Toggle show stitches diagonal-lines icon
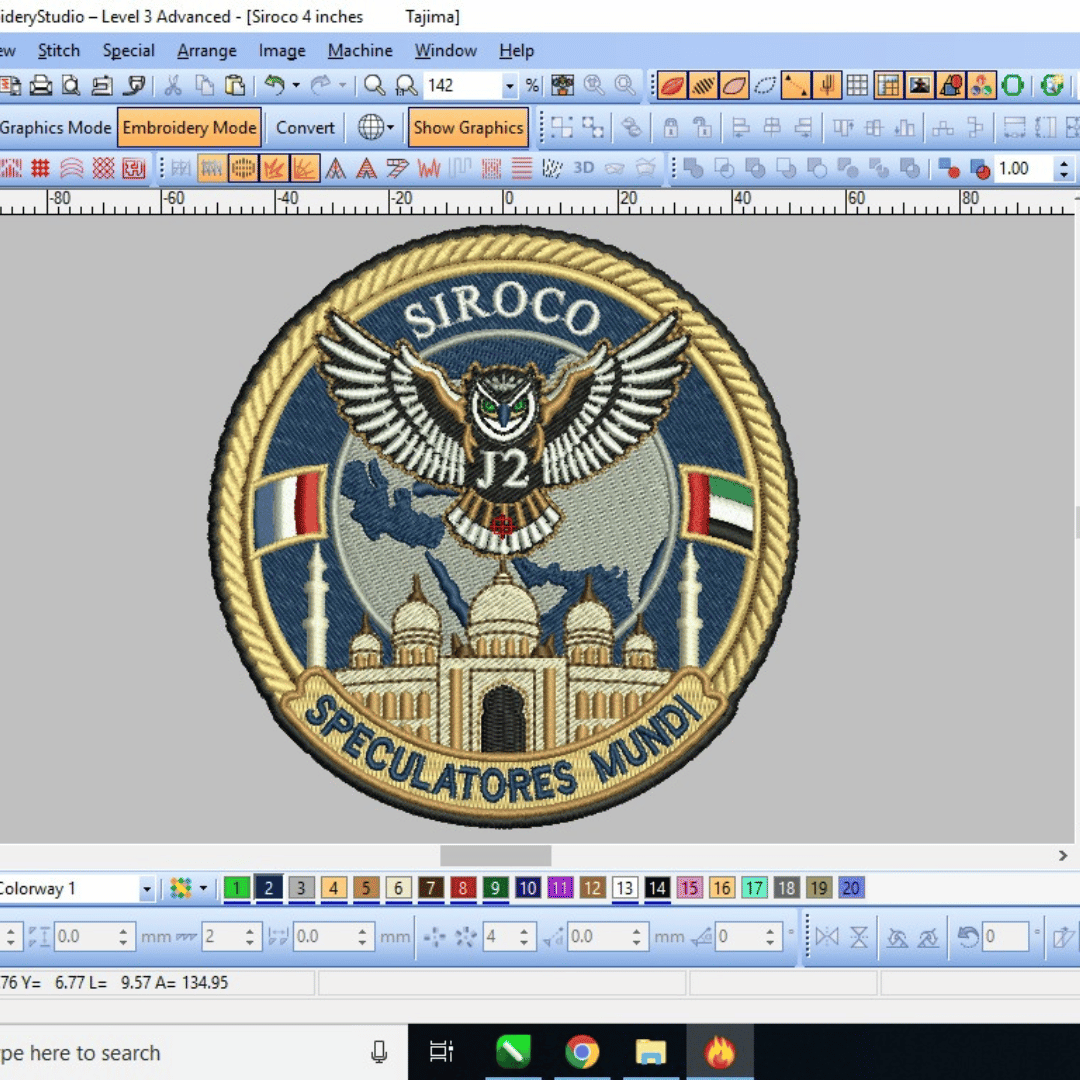Screen dimensions: 1080x1080 [x=703, y=85]
